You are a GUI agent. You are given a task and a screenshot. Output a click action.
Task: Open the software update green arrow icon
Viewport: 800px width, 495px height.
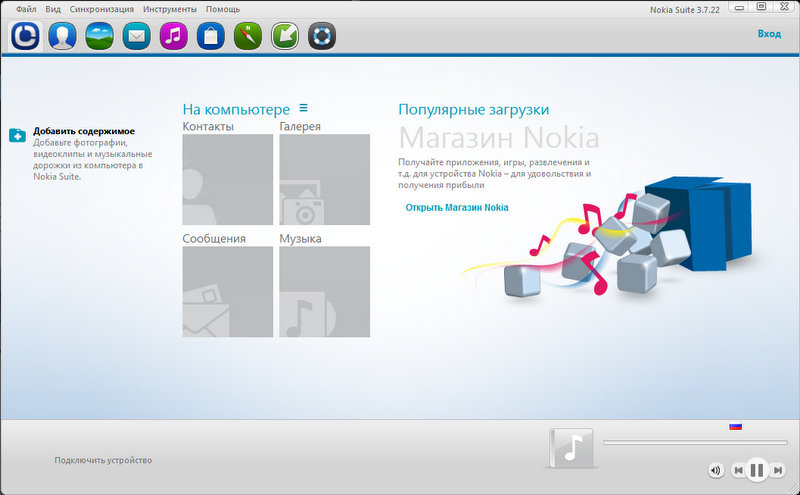(285, 36)
